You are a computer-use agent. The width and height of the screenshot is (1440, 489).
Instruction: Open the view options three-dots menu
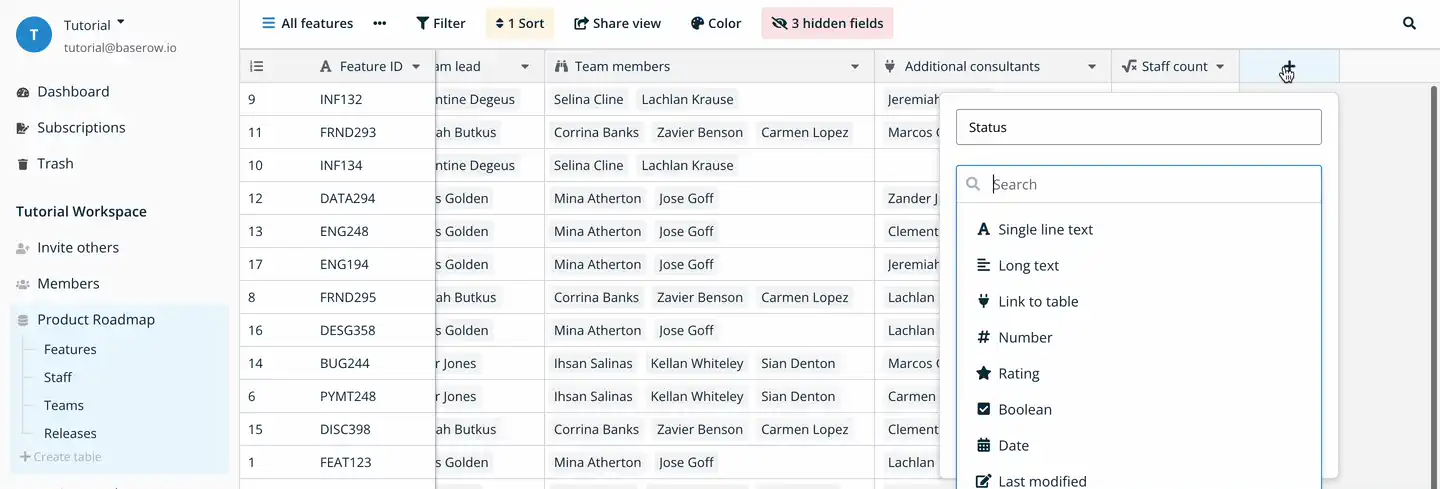(379, 23)
